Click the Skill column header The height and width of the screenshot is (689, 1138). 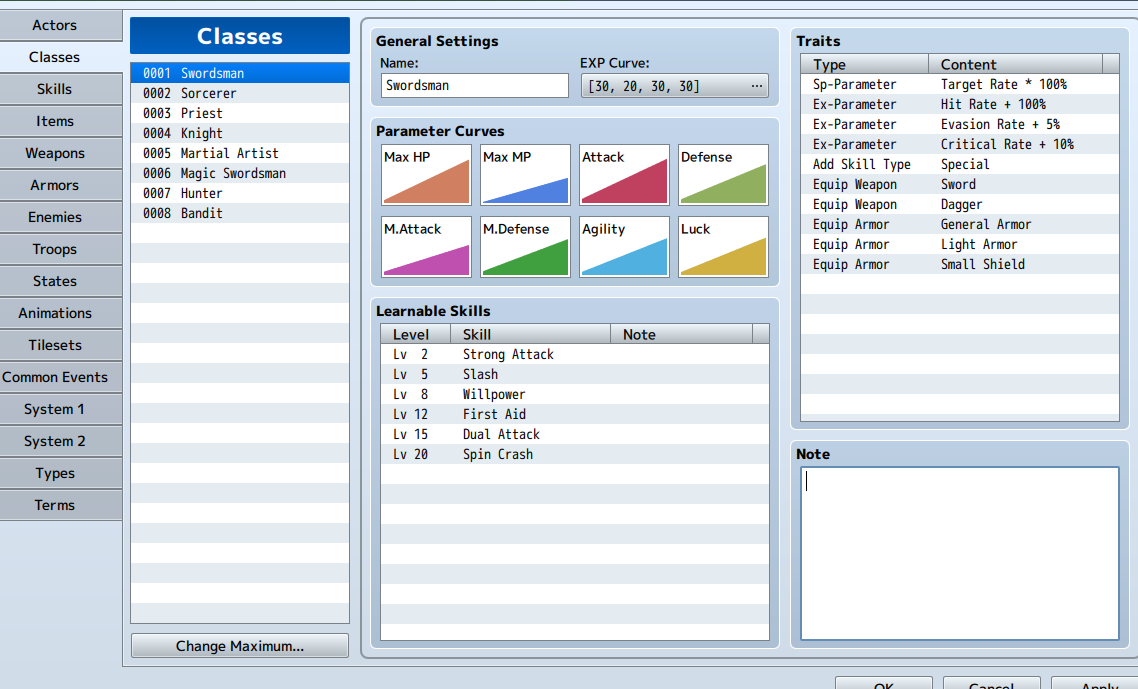coord(531,334)
